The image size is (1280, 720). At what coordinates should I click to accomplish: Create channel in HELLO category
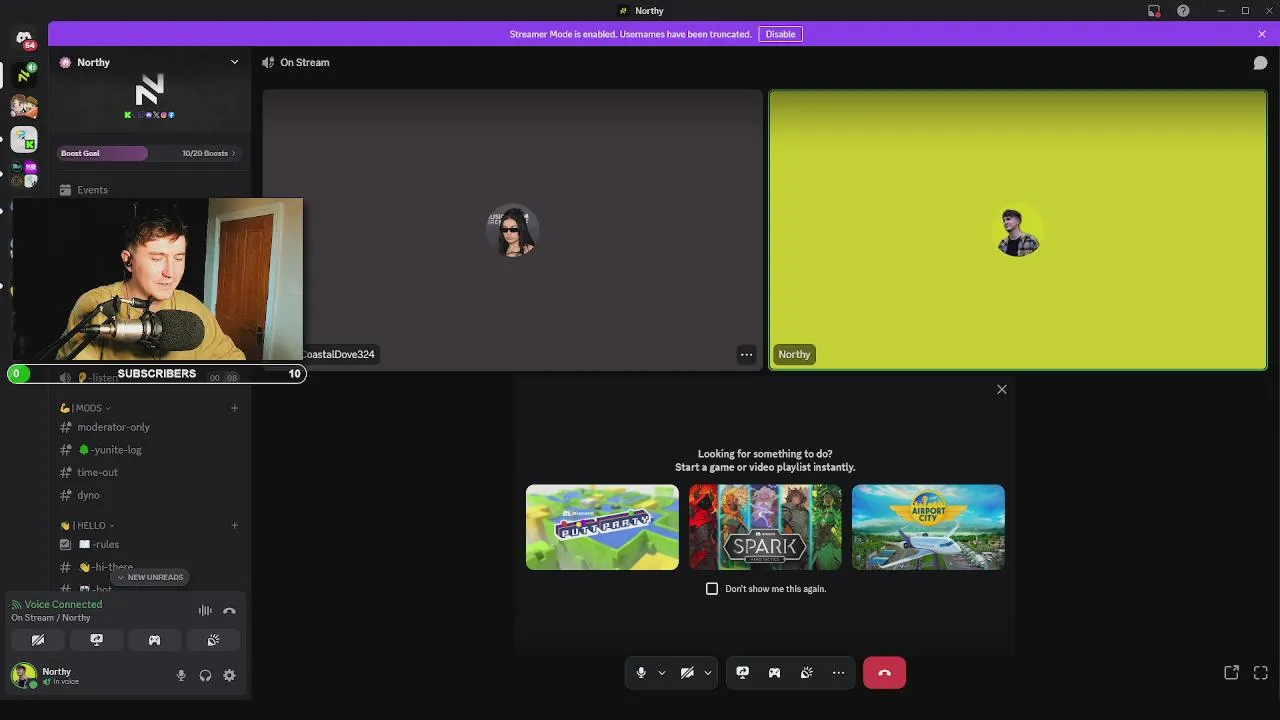click(235, 525)
